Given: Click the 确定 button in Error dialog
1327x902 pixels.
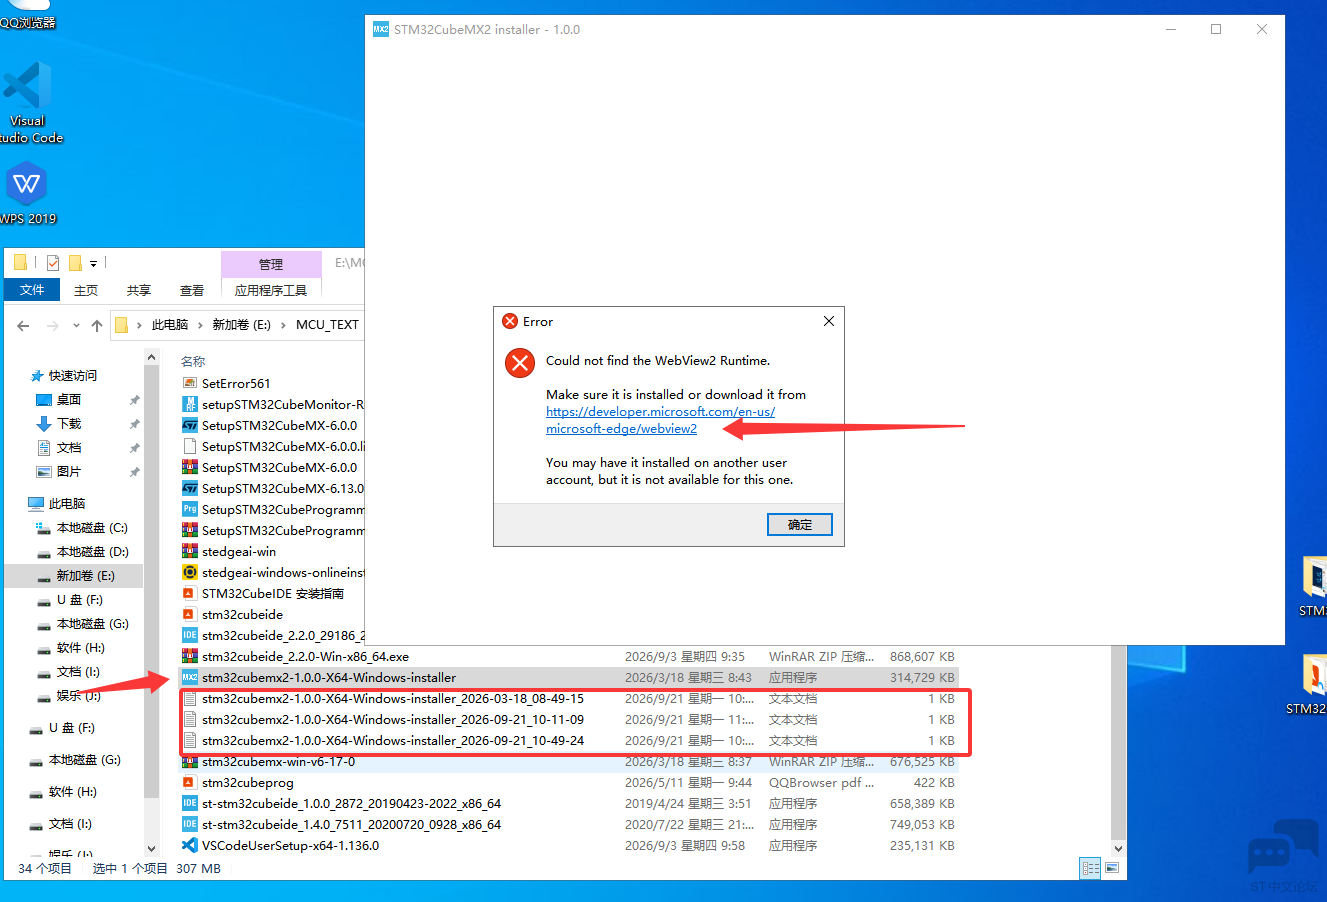Looking at the screenshot, I should 800,524.
